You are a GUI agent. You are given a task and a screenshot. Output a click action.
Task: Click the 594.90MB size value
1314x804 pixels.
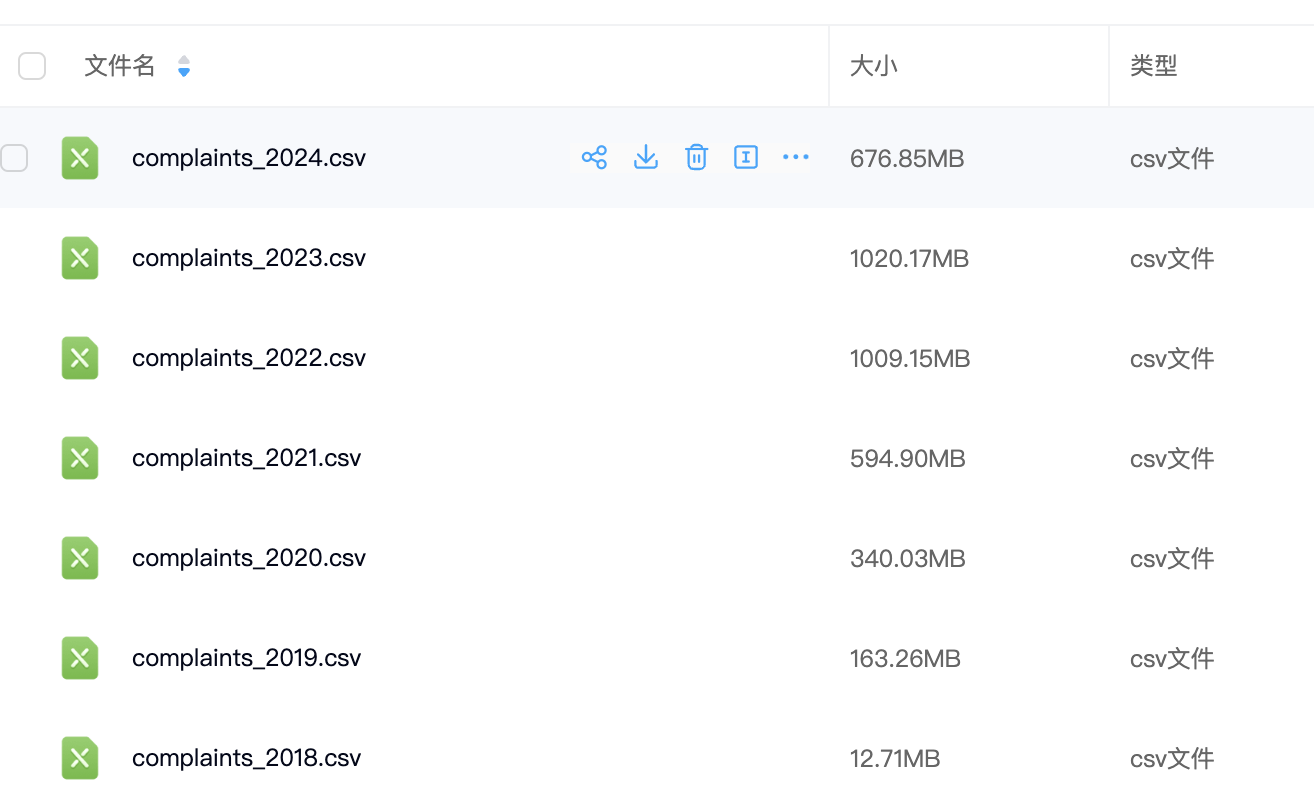point(908,459)
